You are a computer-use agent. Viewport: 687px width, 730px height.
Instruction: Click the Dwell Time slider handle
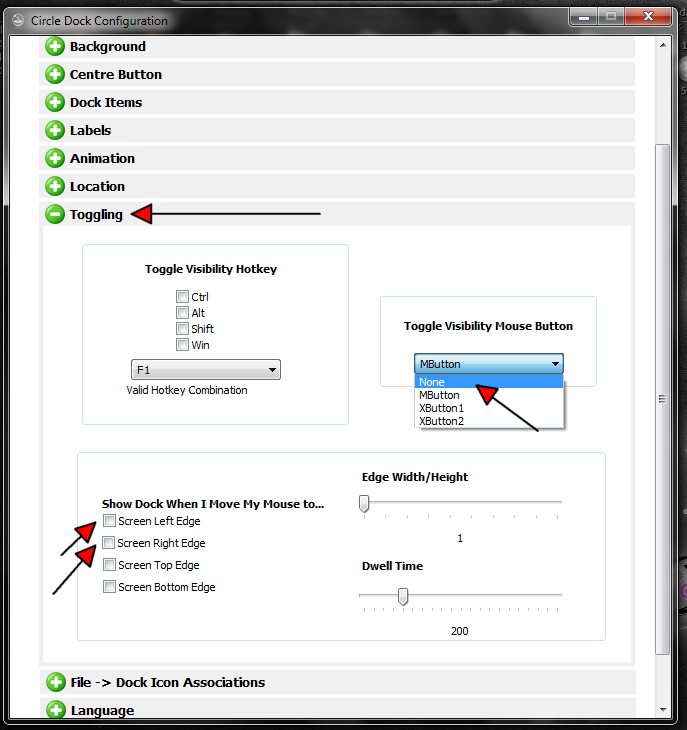(403, 596)
